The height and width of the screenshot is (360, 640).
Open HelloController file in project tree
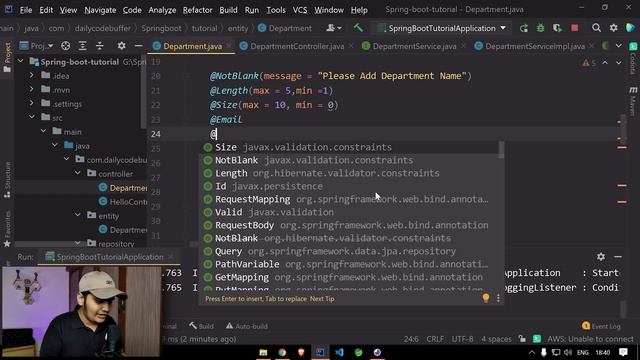[123, 202]
